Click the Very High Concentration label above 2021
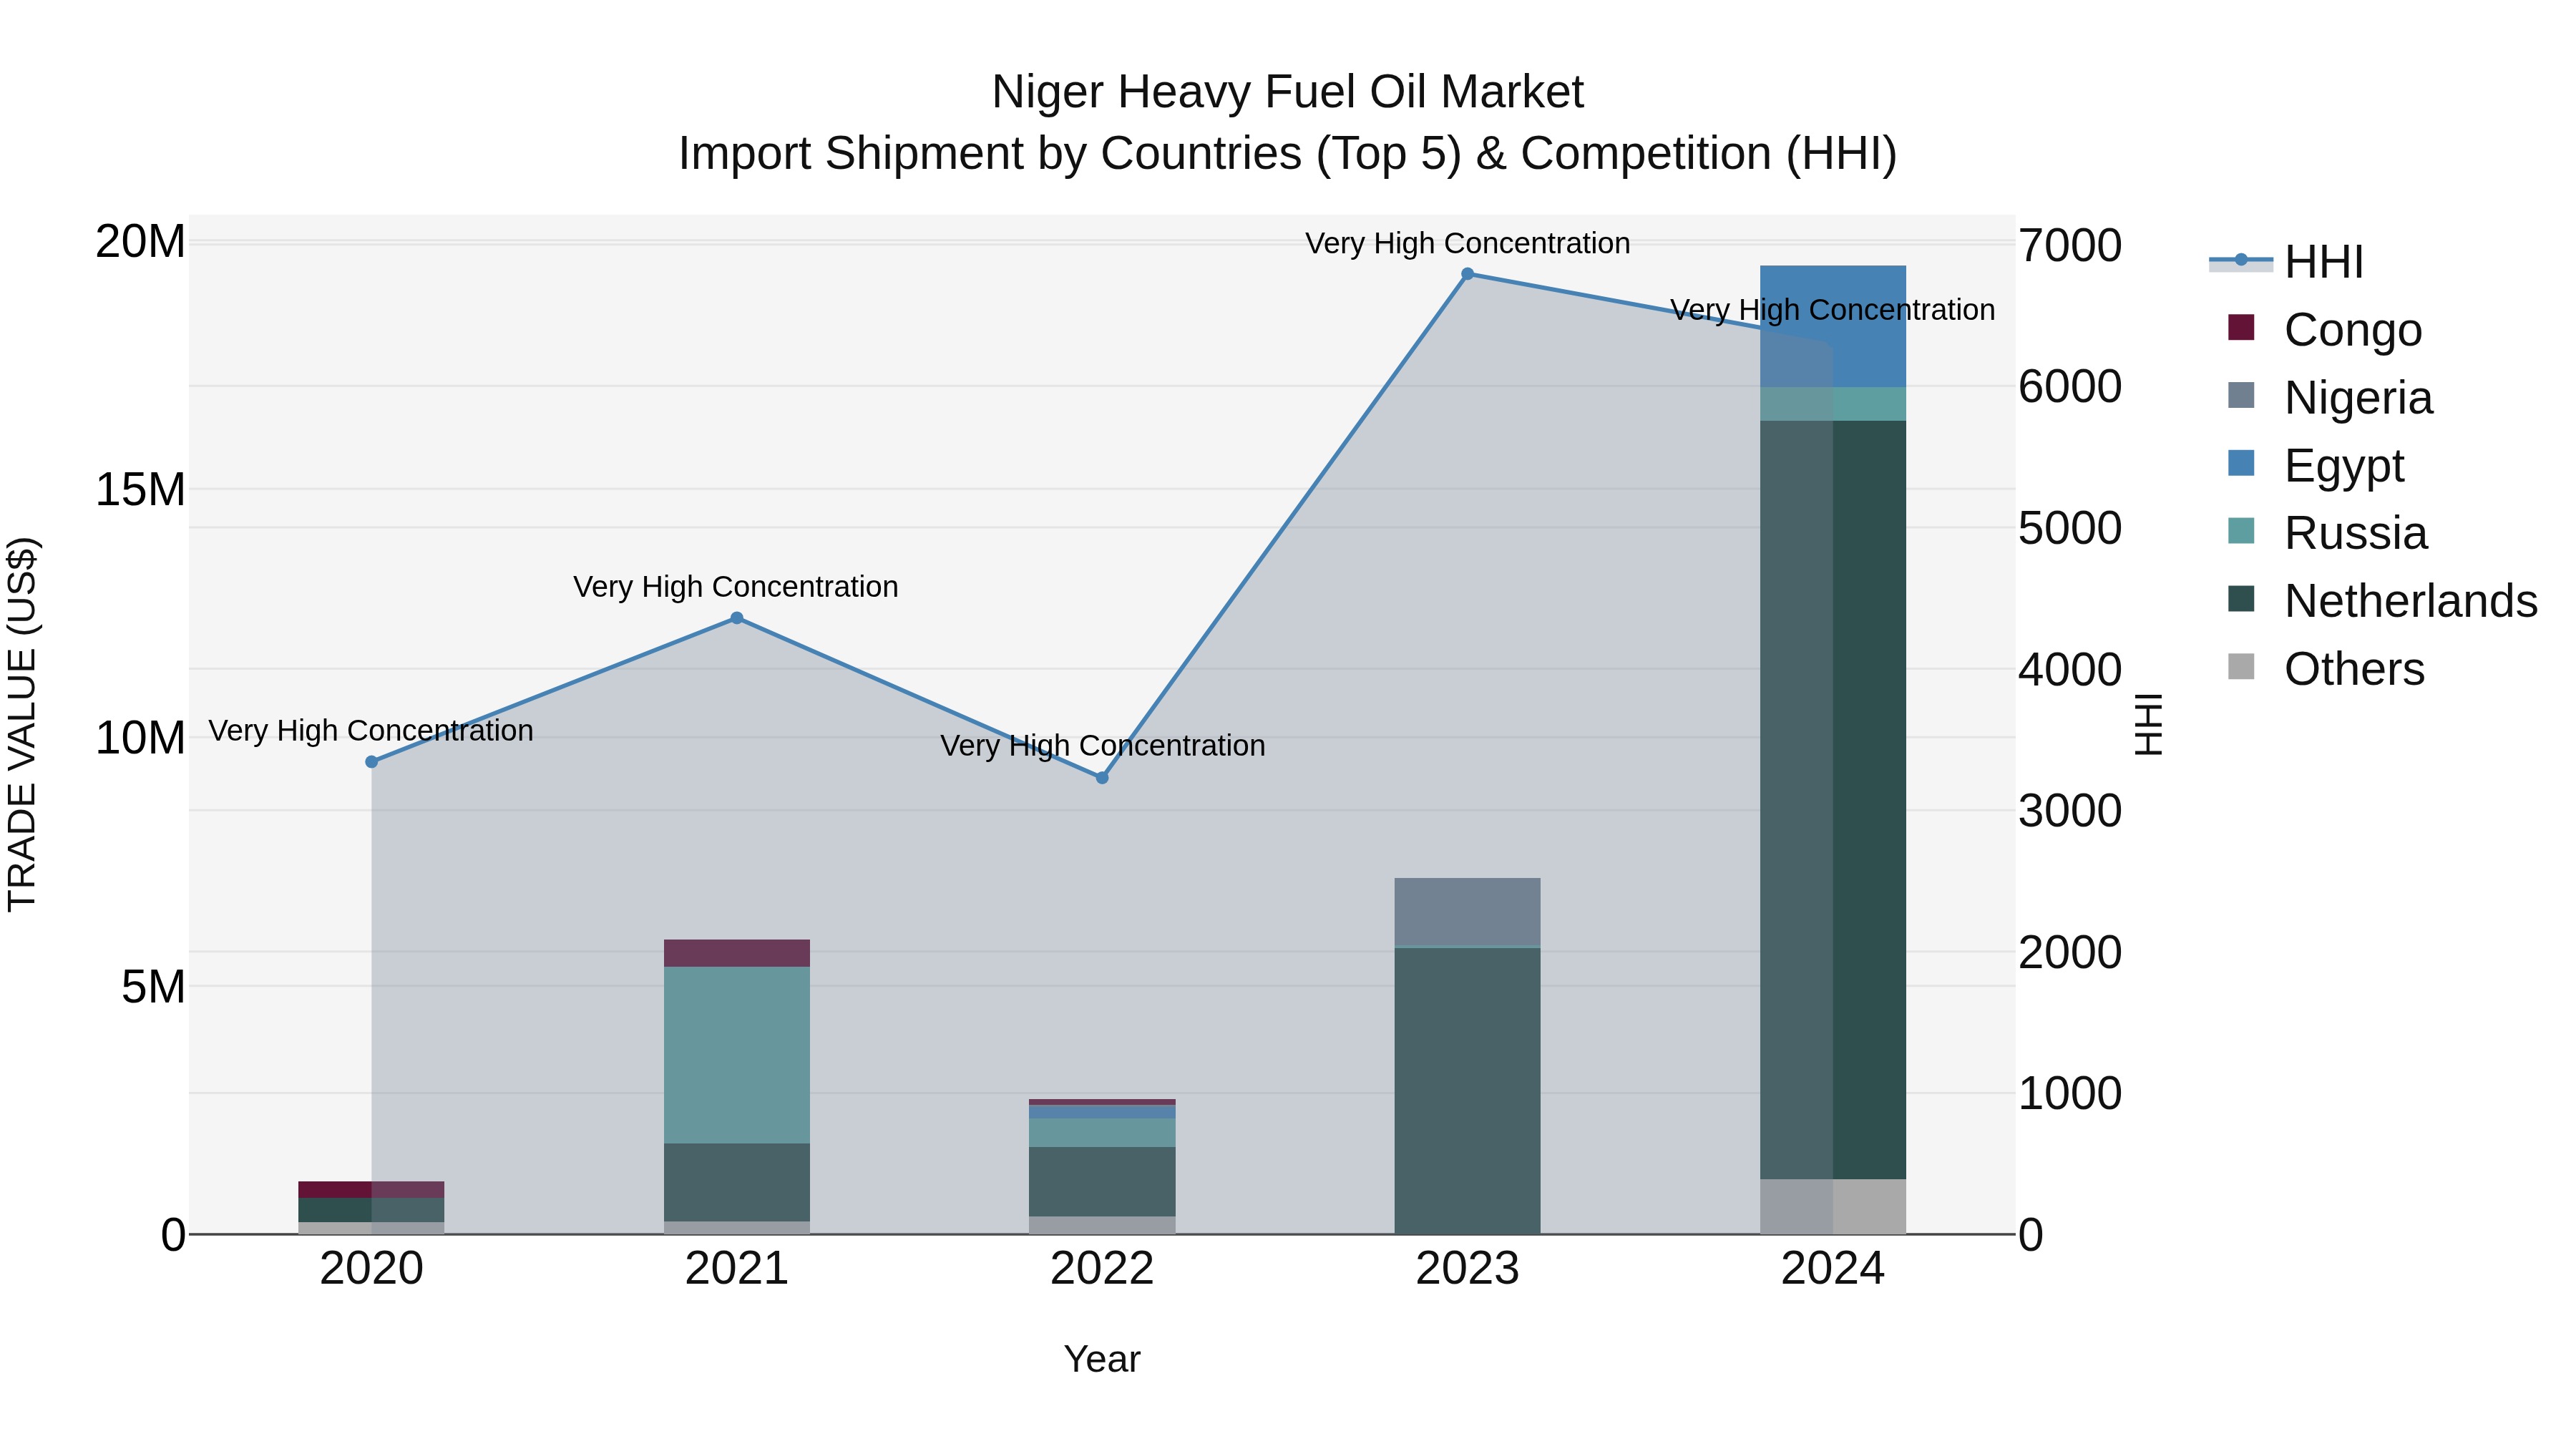The width and height of the screenshot is (2576, 1449). [735, 586]
